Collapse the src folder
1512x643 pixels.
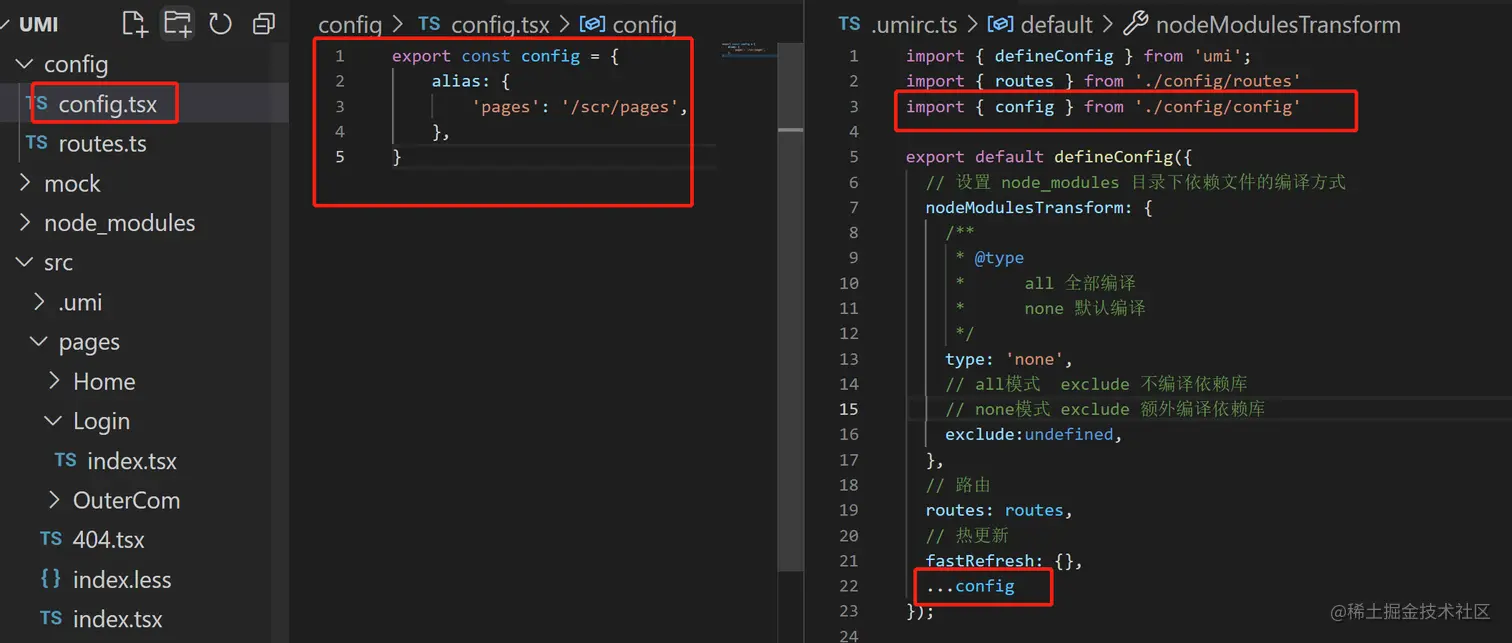[24, 262]
